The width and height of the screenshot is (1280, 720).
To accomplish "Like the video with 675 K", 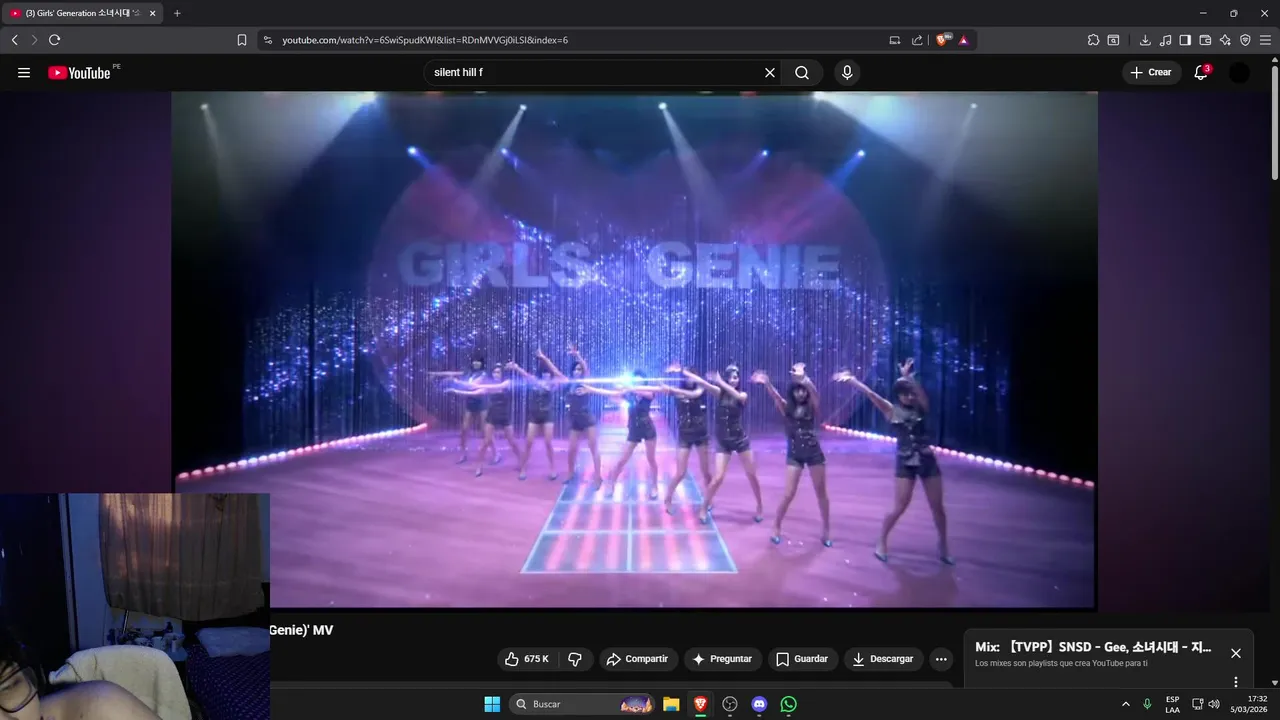I will pyautogui.click(x=527, y=659).
